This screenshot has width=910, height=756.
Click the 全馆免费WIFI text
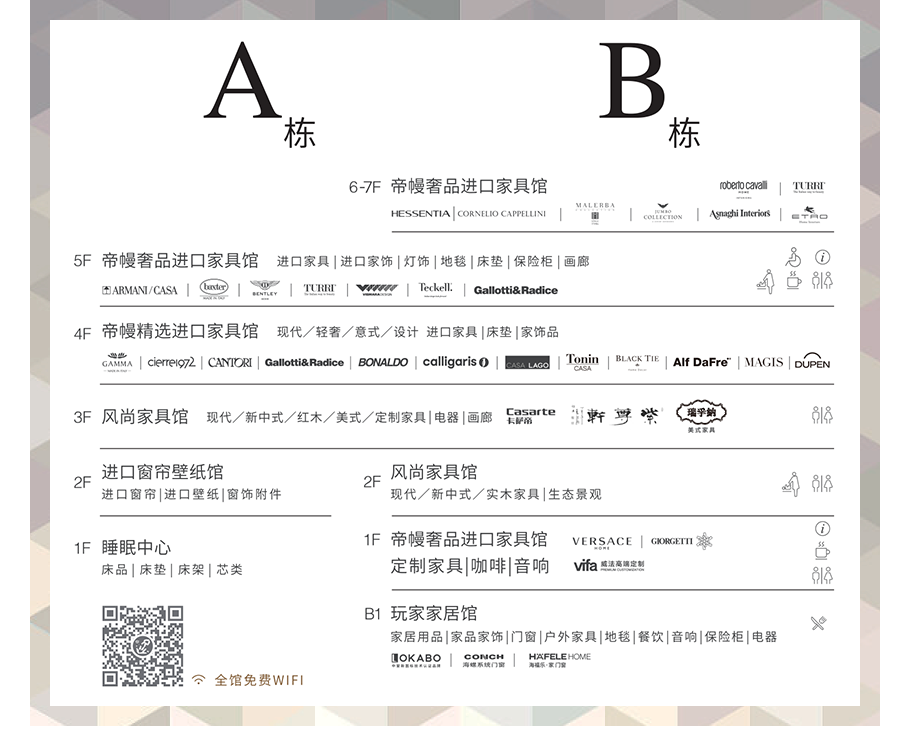coord(259,680)
